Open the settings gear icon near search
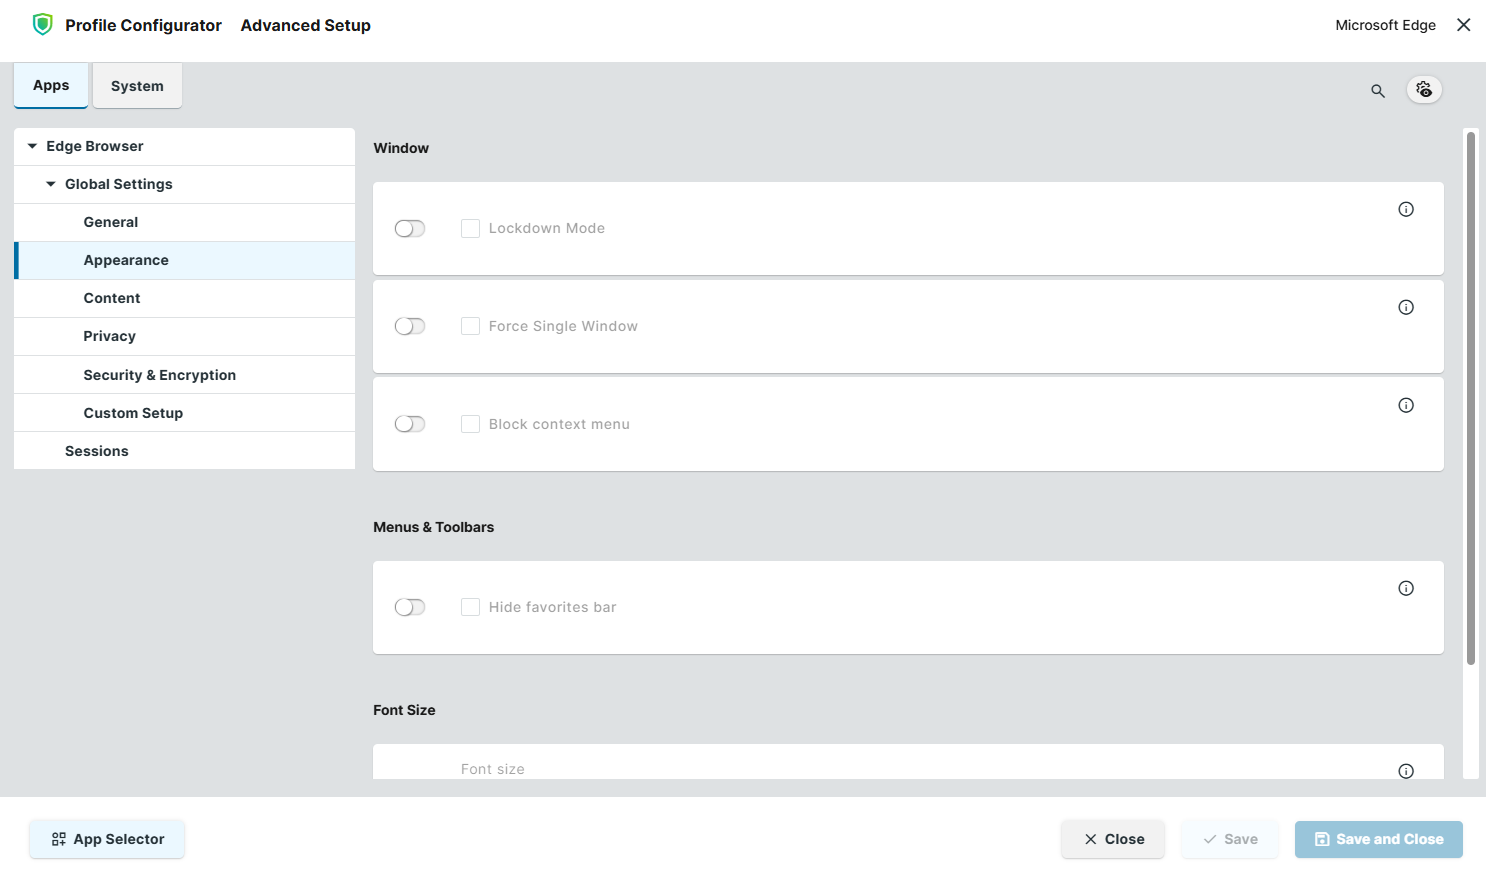 coord(1424,90)
